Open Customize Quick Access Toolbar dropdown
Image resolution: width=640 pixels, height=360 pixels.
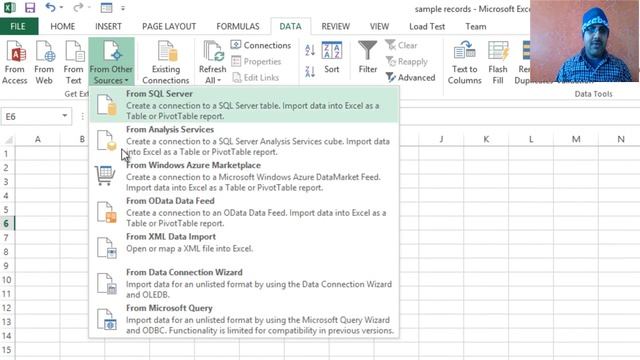point(123,8)
